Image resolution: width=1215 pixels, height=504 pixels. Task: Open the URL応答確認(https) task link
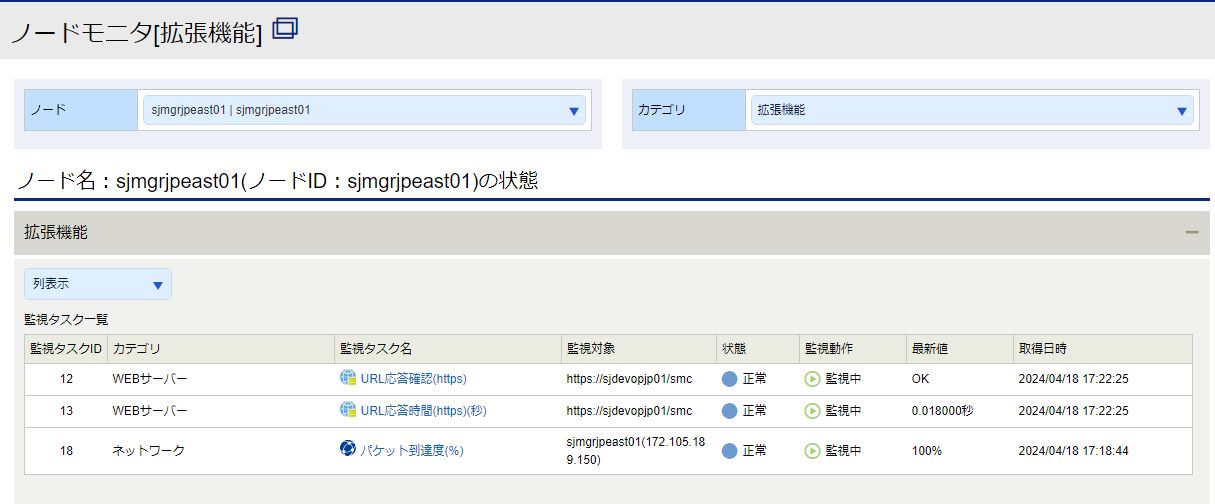click(413, 379)
